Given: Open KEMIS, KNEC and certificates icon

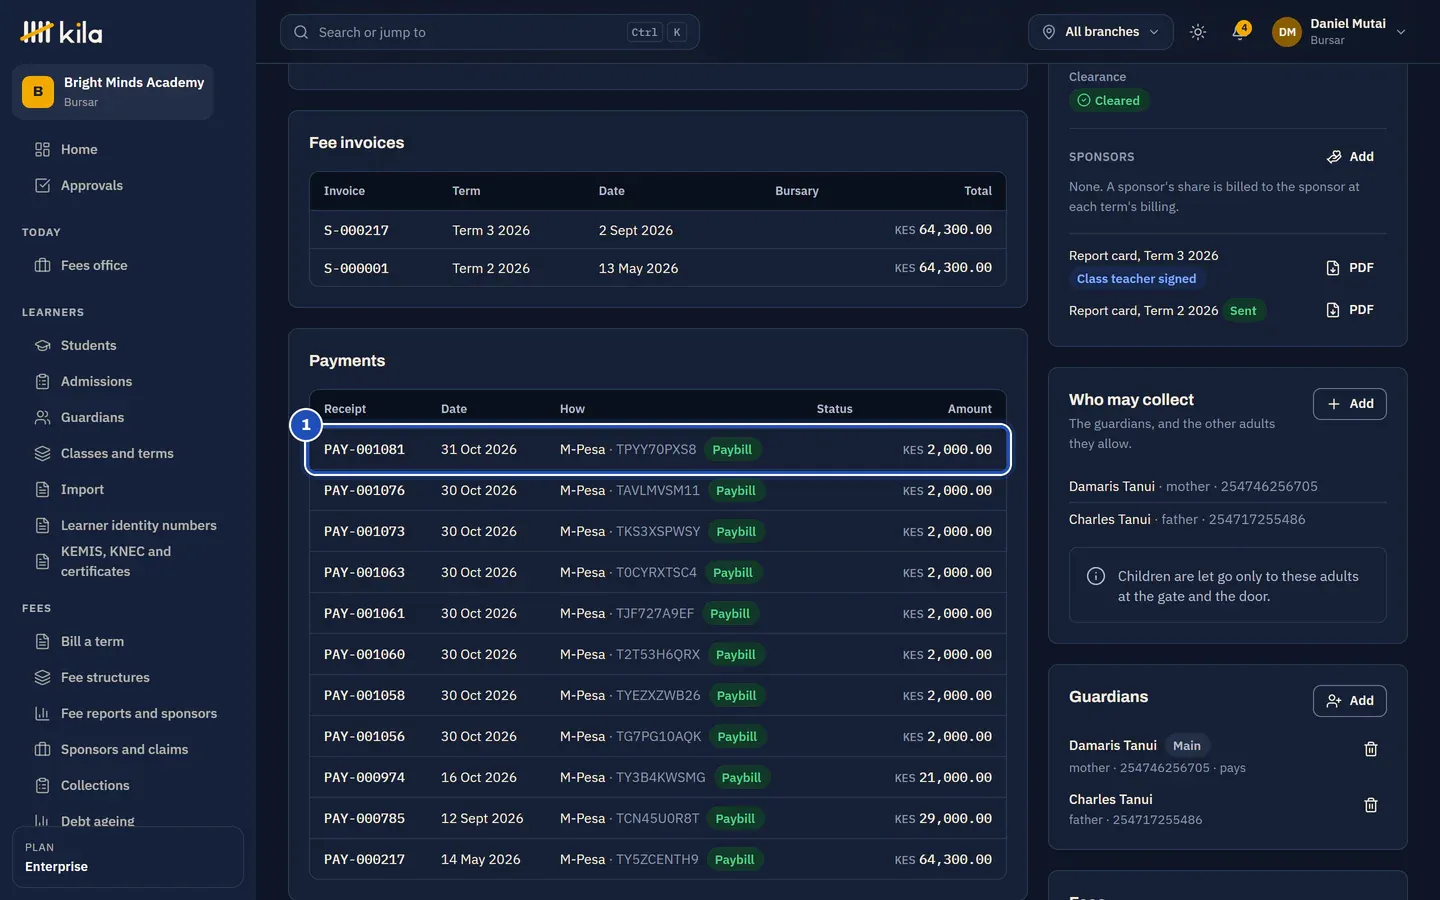Looking at the screenshot, I should click(42, 562).
